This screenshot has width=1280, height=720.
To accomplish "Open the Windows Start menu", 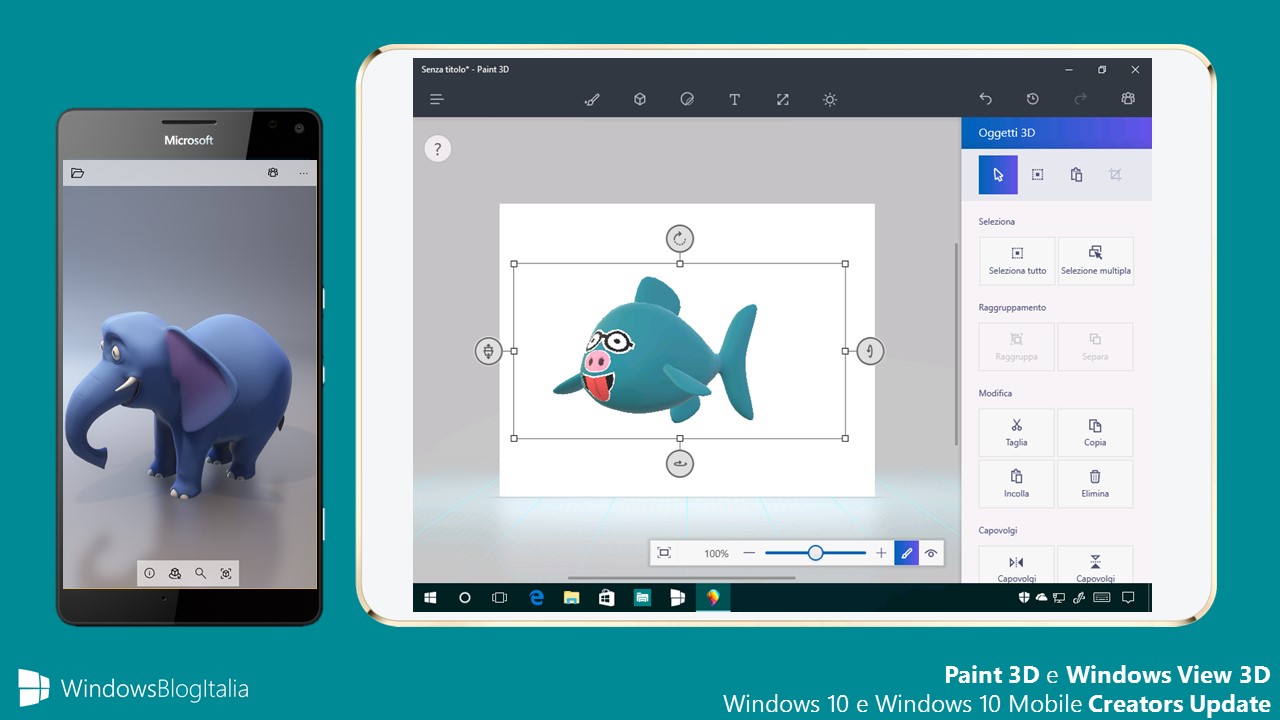I will [431, 598].
